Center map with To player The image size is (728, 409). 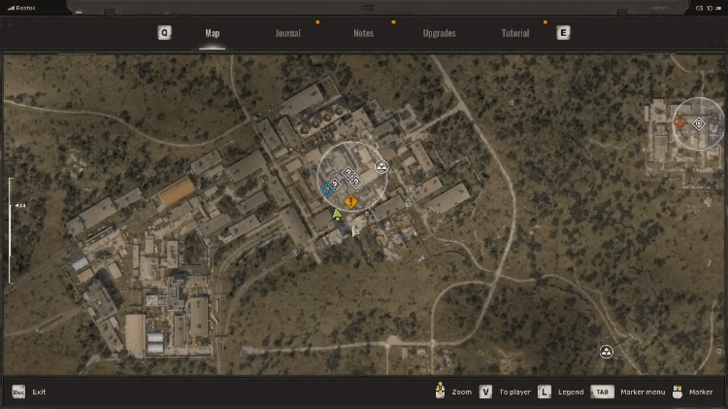coord(515,392)
